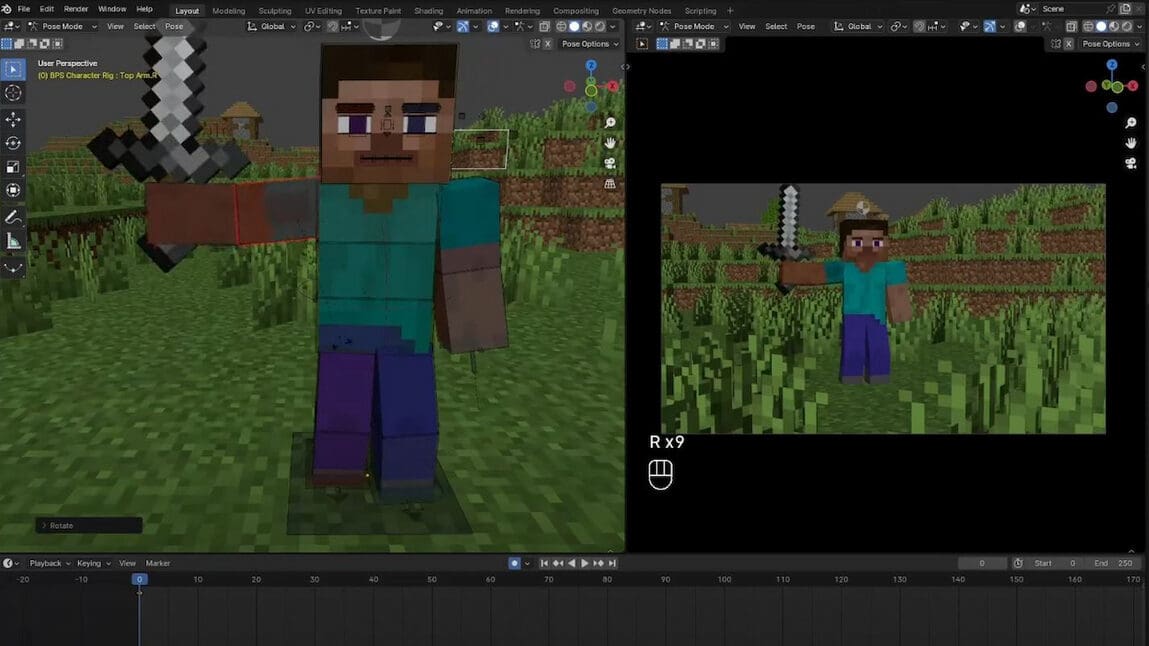The width and height of the screenshot is (1149, 646).
Task: Click the pan hand icon in left viewport
Action: 610,143
